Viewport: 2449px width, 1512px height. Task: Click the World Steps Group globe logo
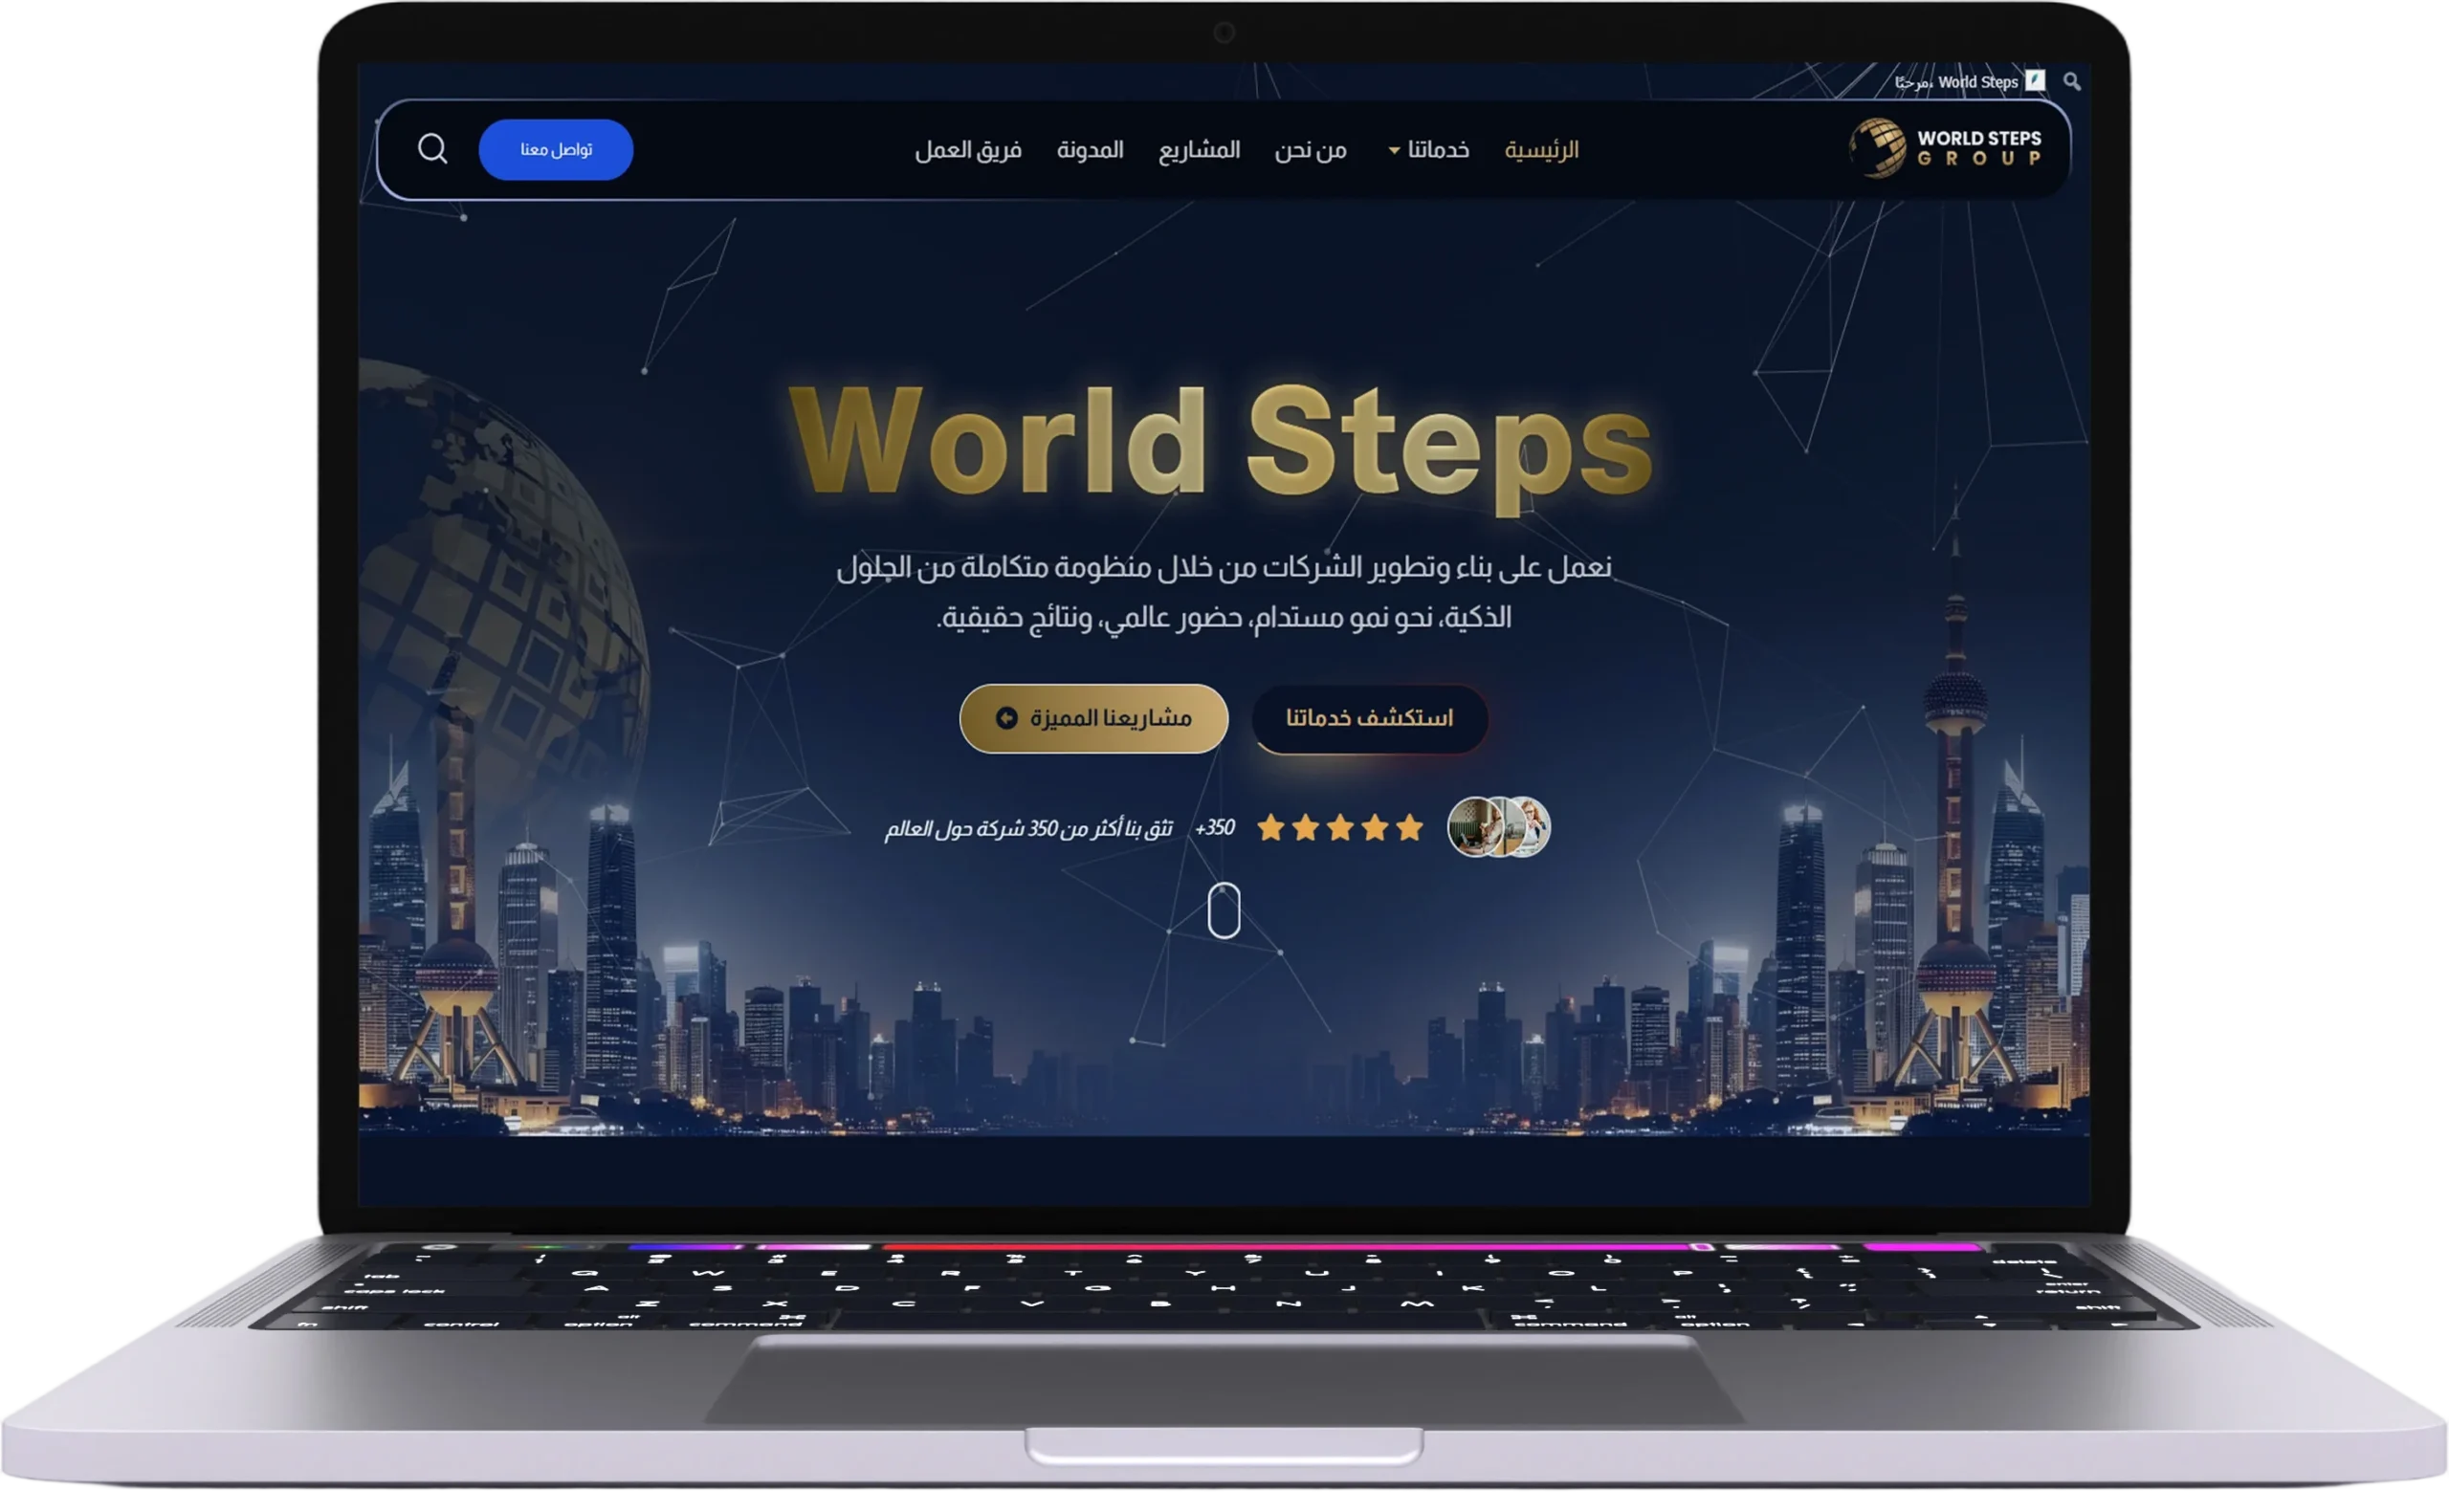[1880, 148]
